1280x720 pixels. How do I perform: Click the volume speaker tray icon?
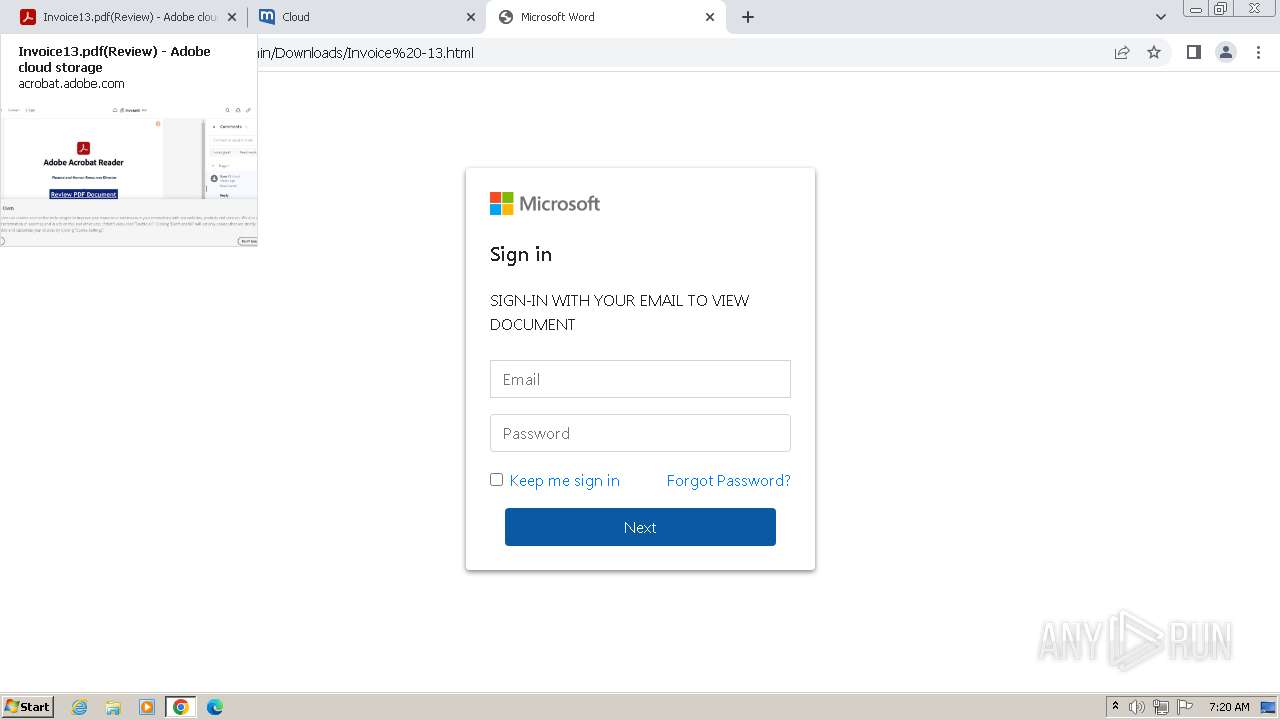(x=1137, y=707)
